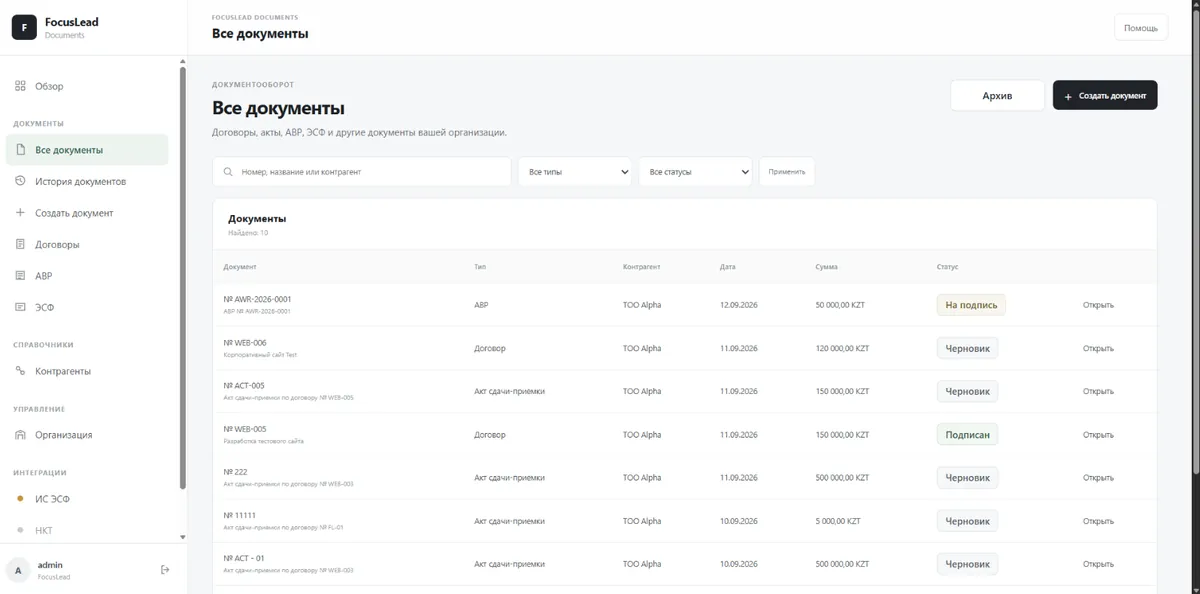Click the plus icon beside sidebar Создать документ
1200x594 pixels.
(x=20, y=213)
